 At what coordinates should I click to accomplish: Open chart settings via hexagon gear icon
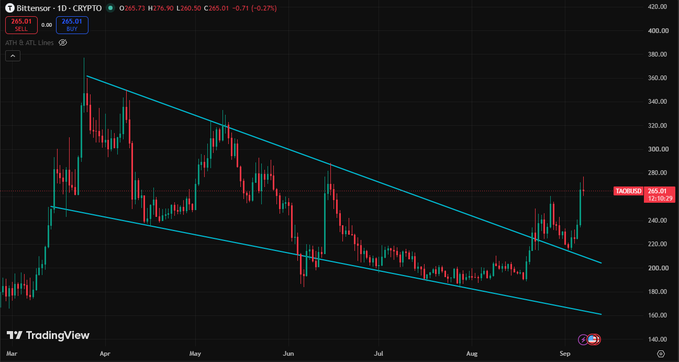(660, 353)
